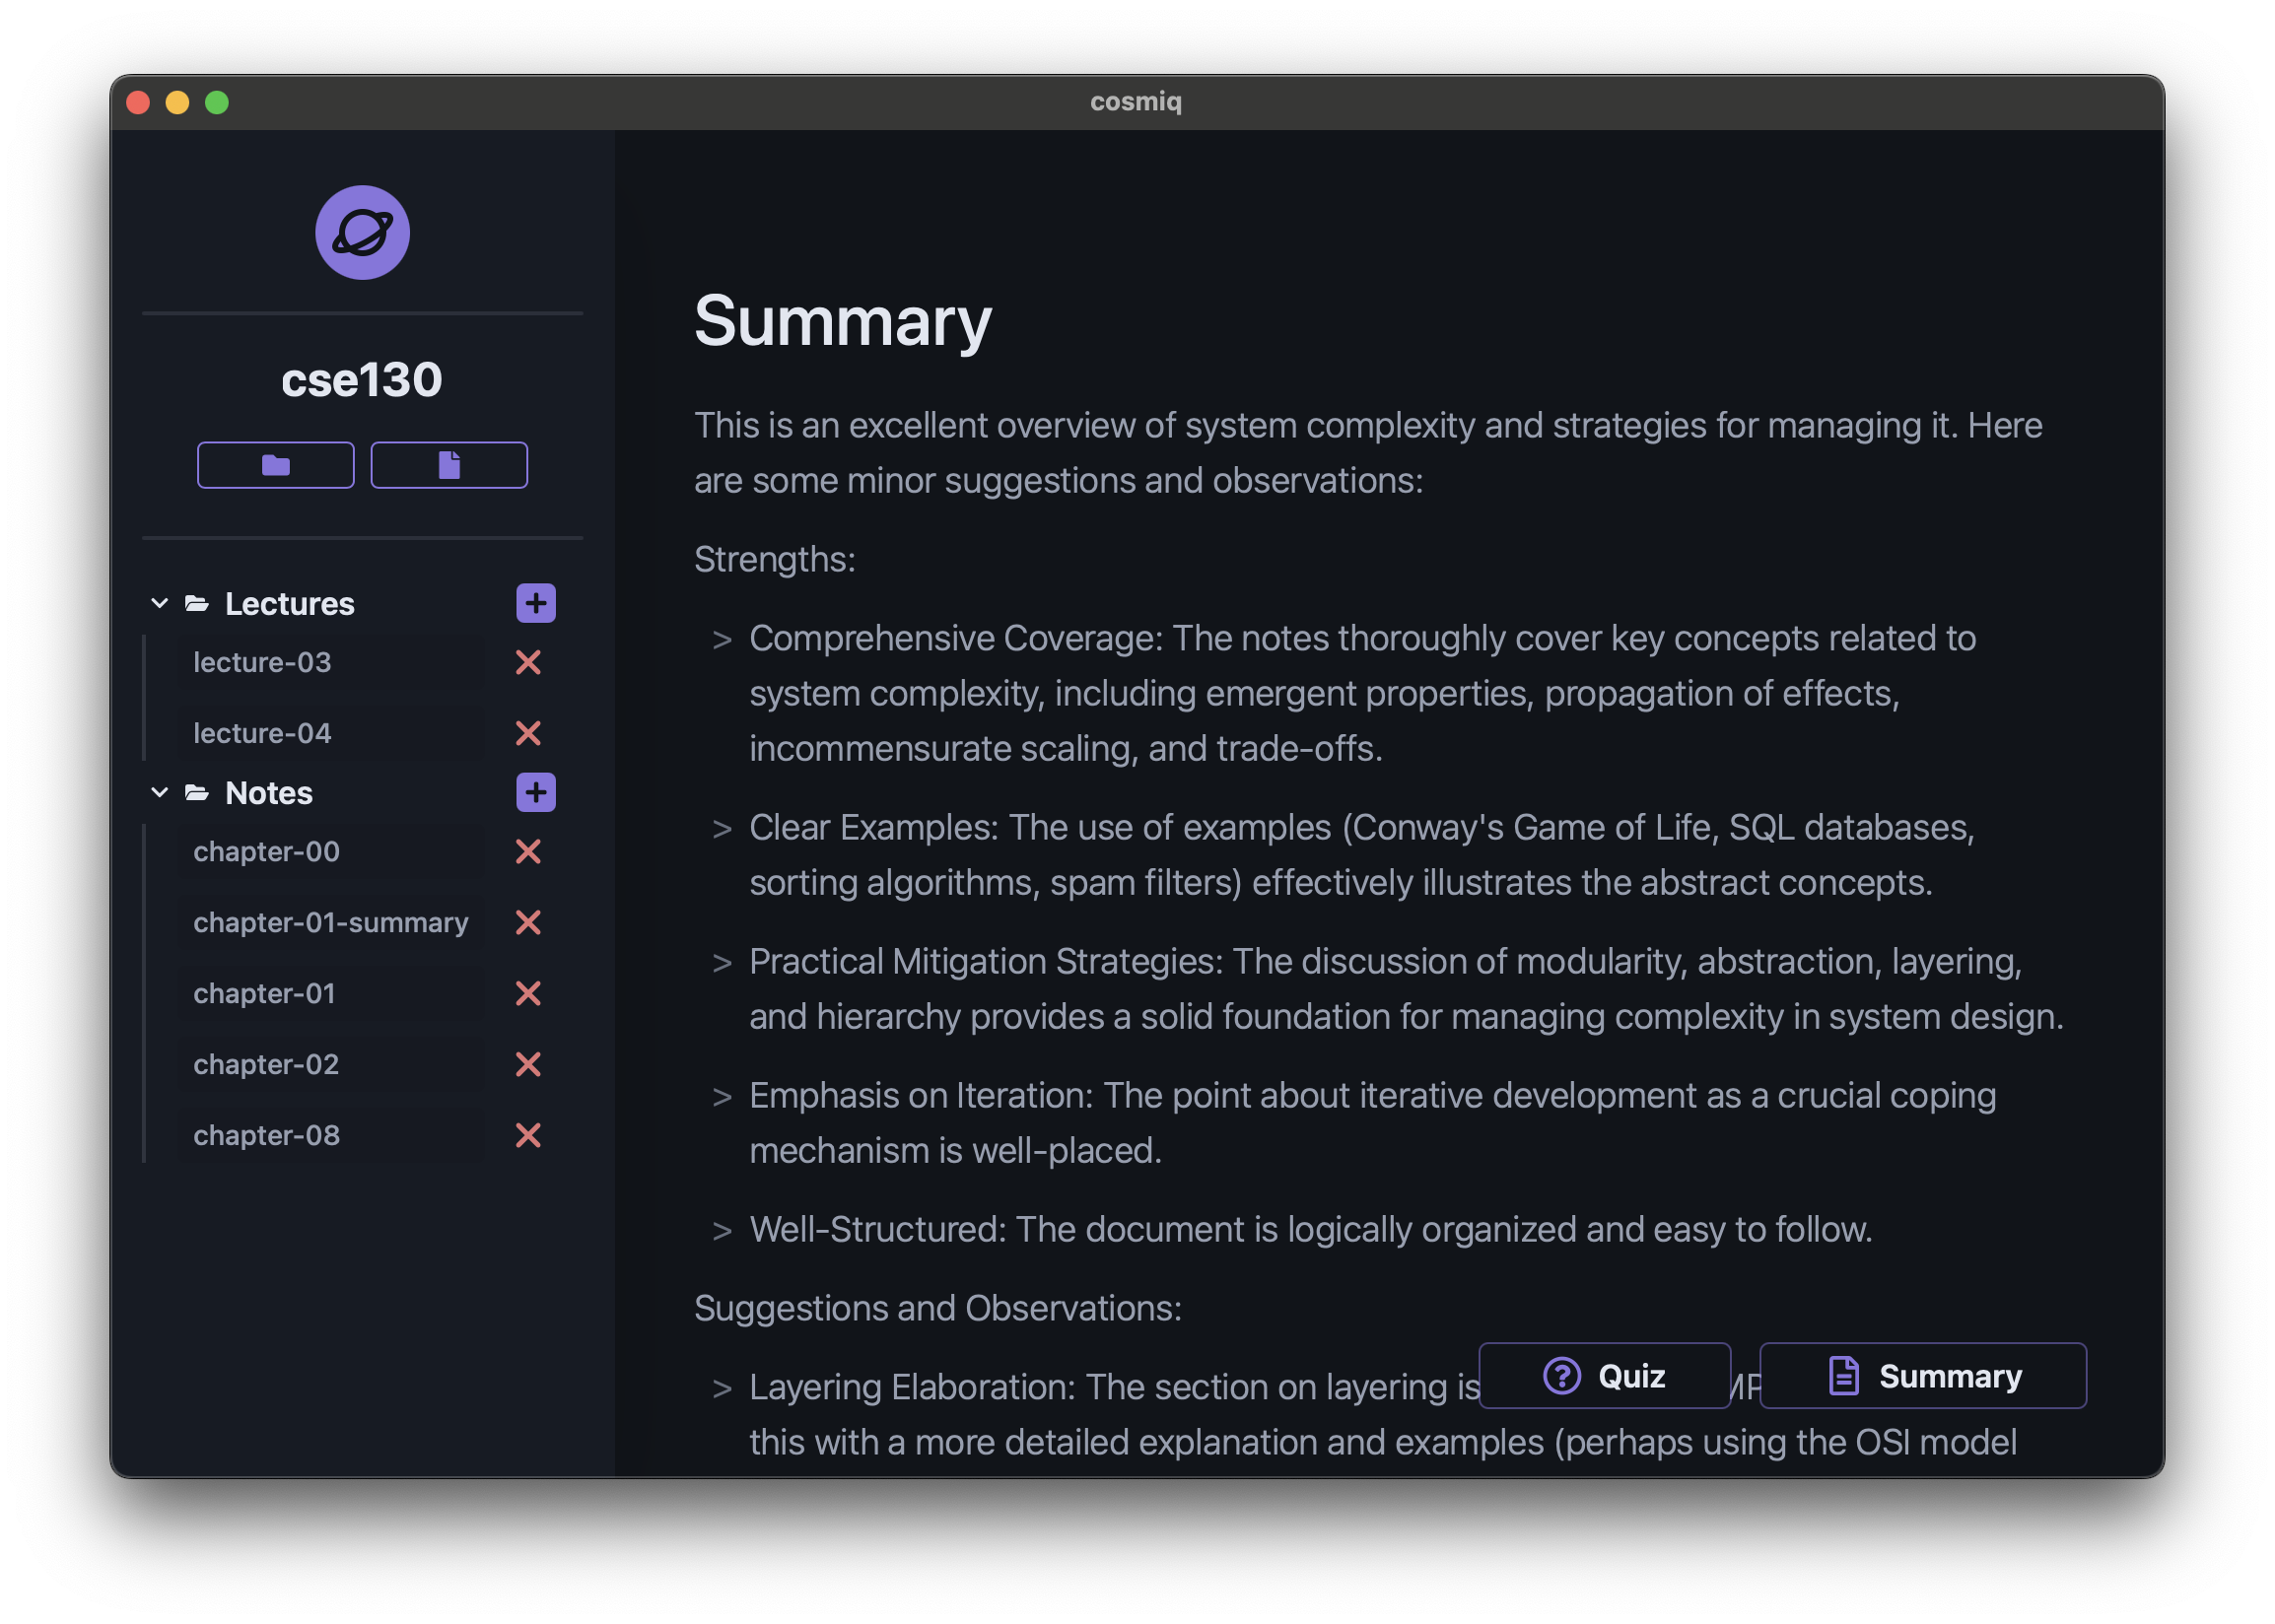Remove chapter-01-summary with red X

point(527,922)
